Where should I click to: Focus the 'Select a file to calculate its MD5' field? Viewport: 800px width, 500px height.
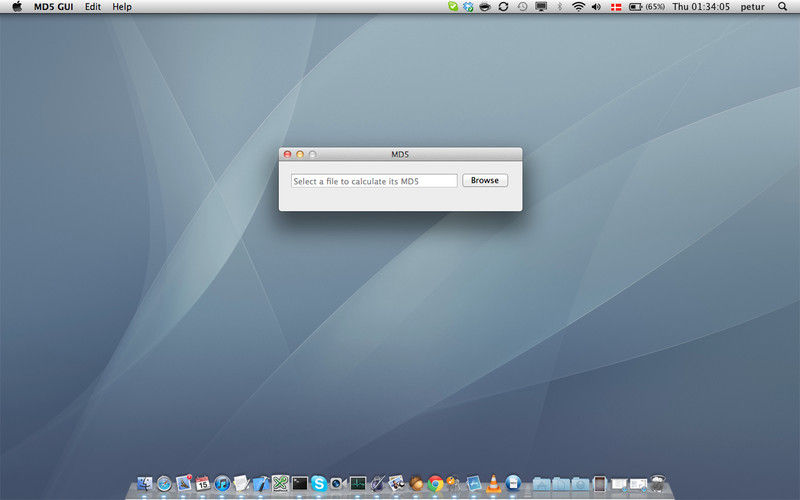(x=374, y=181)
